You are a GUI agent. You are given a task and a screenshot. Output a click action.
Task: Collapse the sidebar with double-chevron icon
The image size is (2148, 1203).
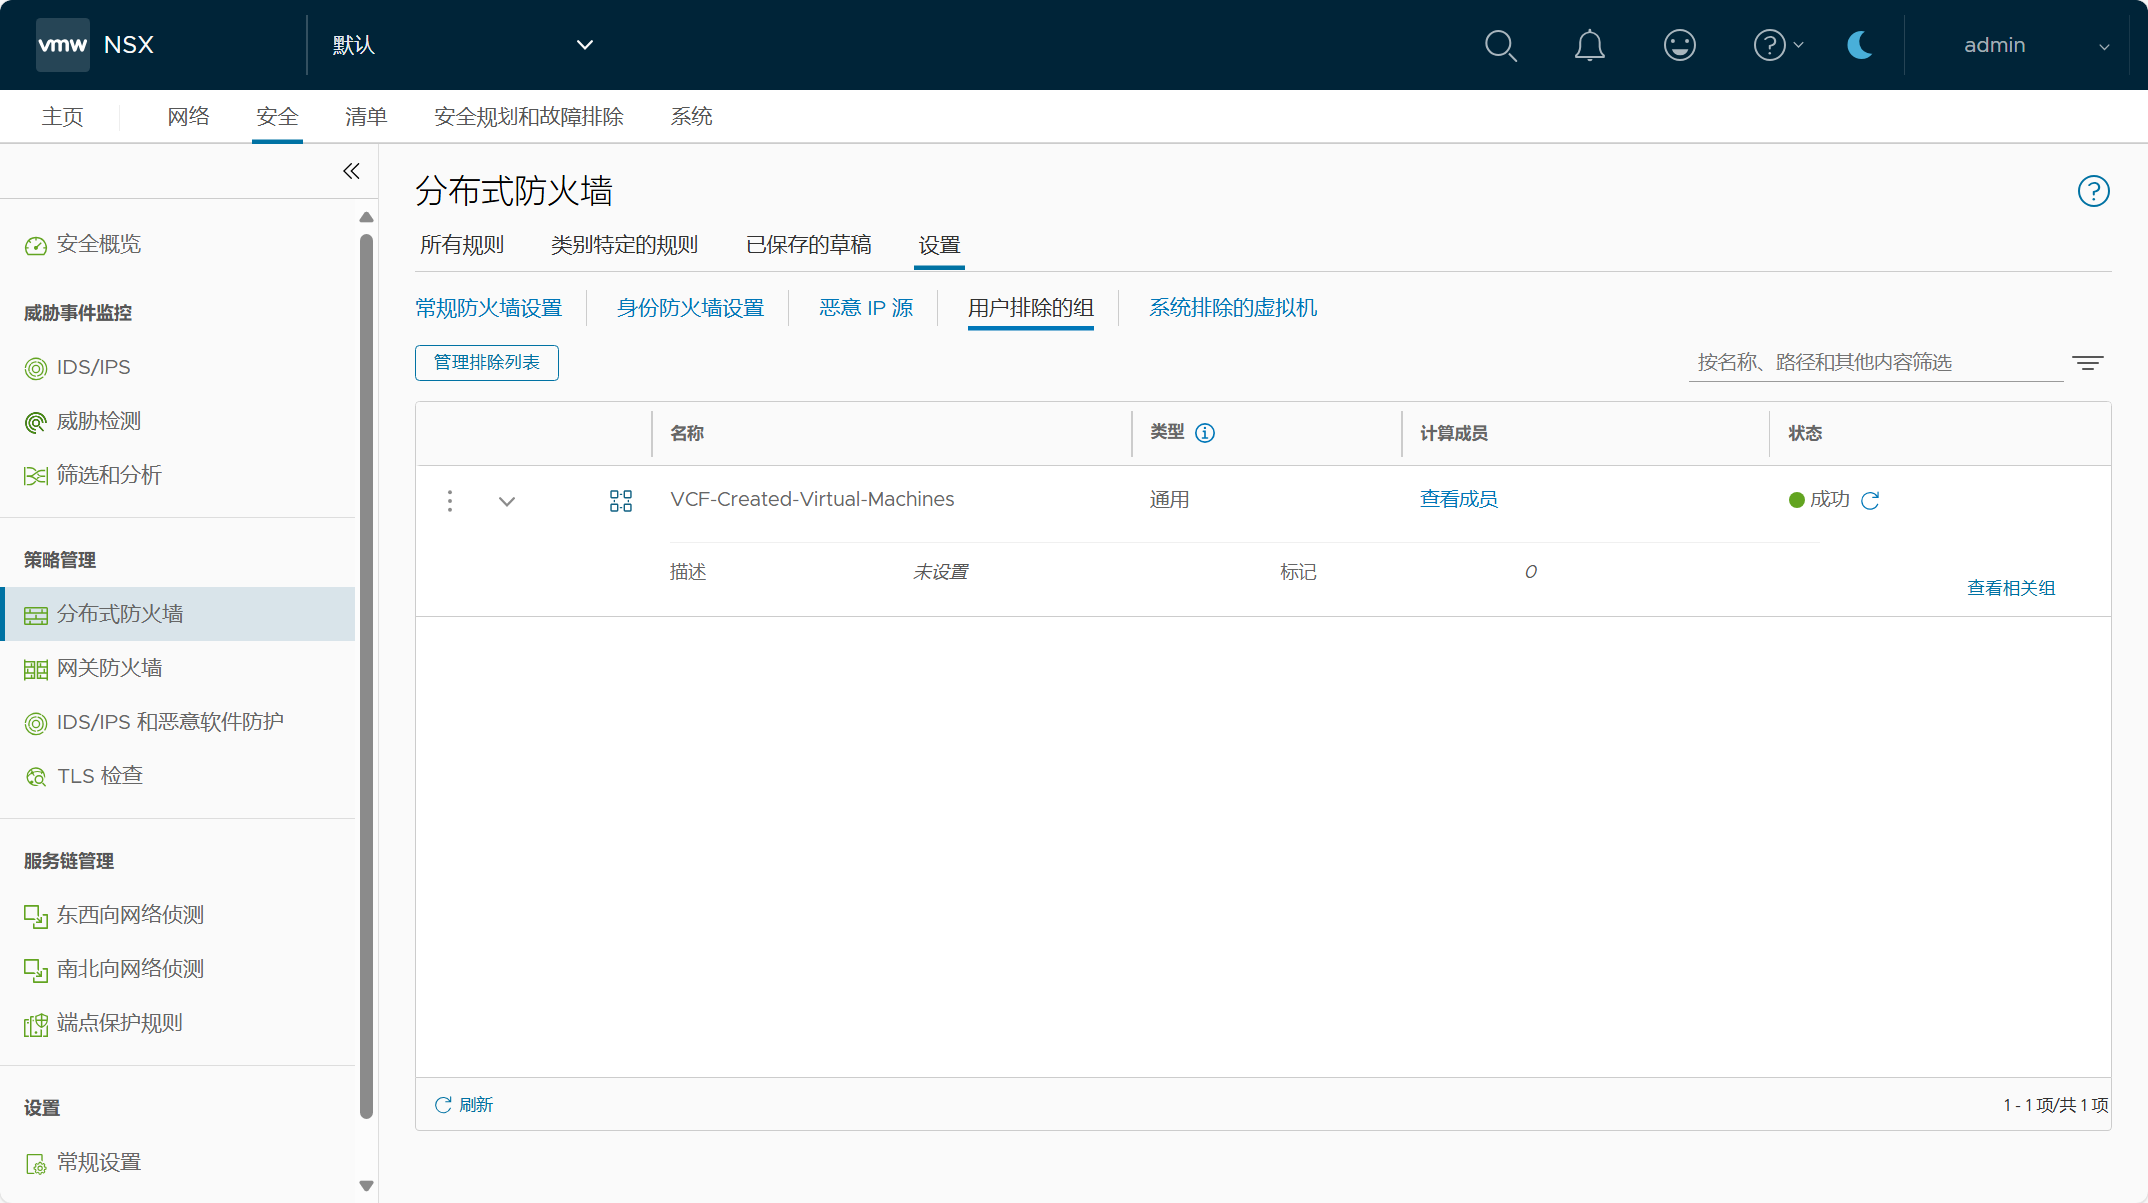pyautogui.click(x=351, y=171)
